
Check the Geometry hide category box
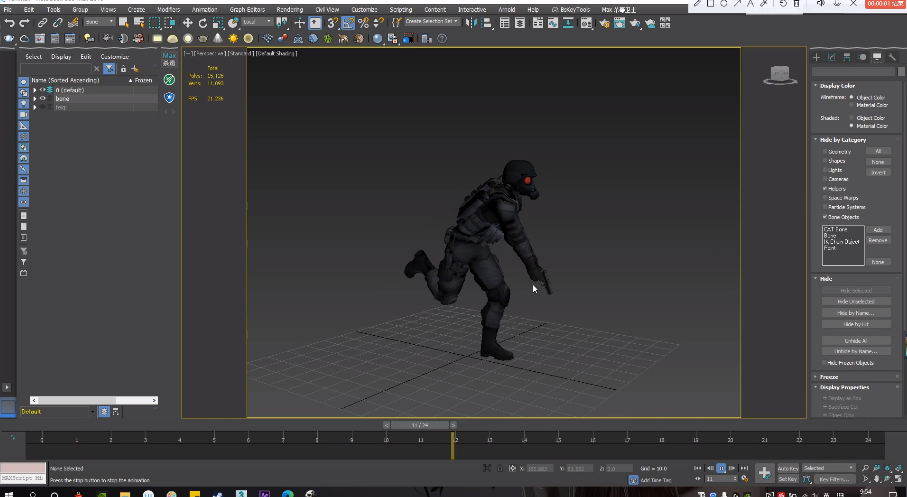(x=825, y=152)
